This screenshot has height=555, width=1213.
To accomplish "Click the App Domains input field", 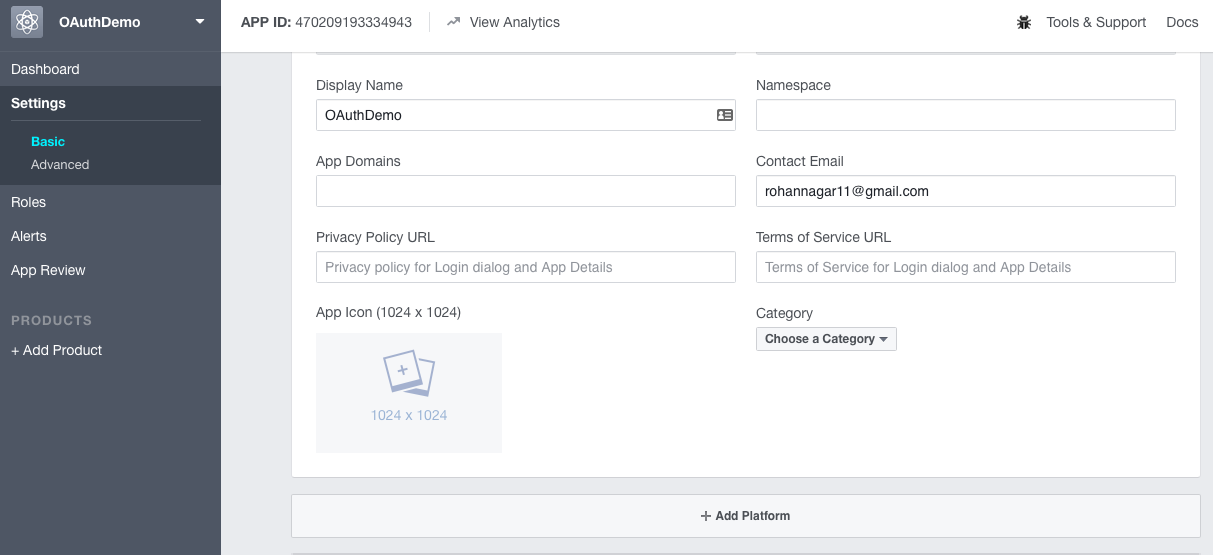I will 526,191.
